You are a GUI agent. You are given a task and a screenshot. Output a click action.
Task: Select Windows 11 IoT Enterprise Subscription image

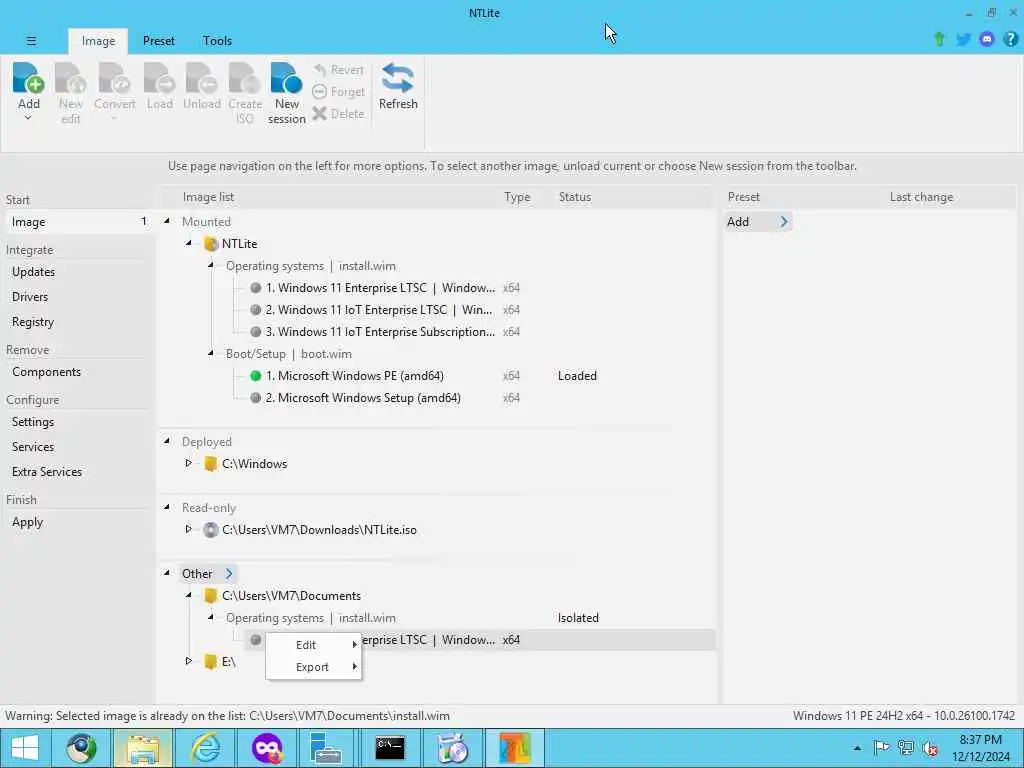(380, 332)
